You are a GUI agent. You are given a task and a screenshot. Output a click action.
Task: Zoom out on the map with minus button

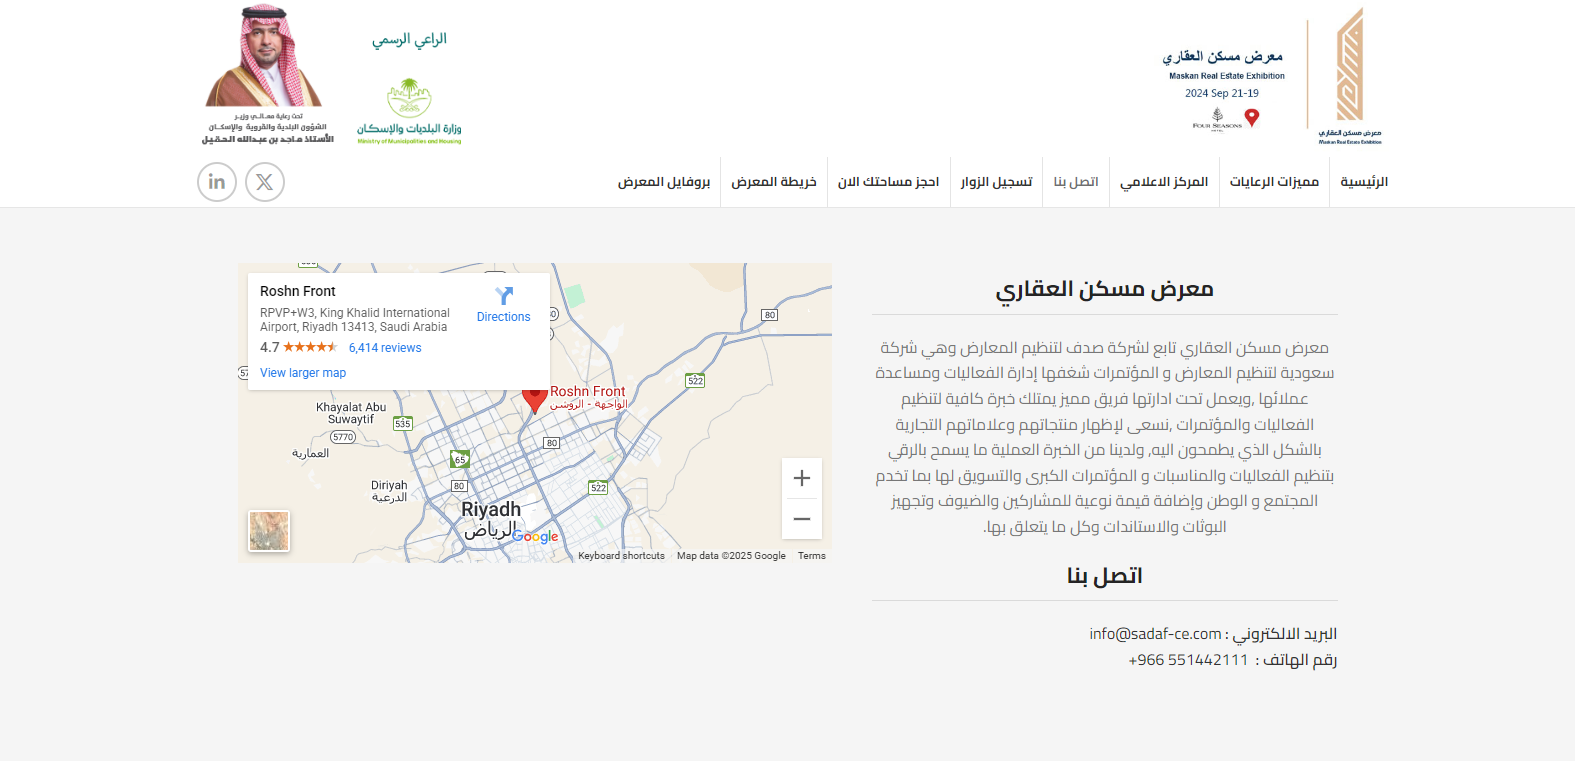click(802, 519)
